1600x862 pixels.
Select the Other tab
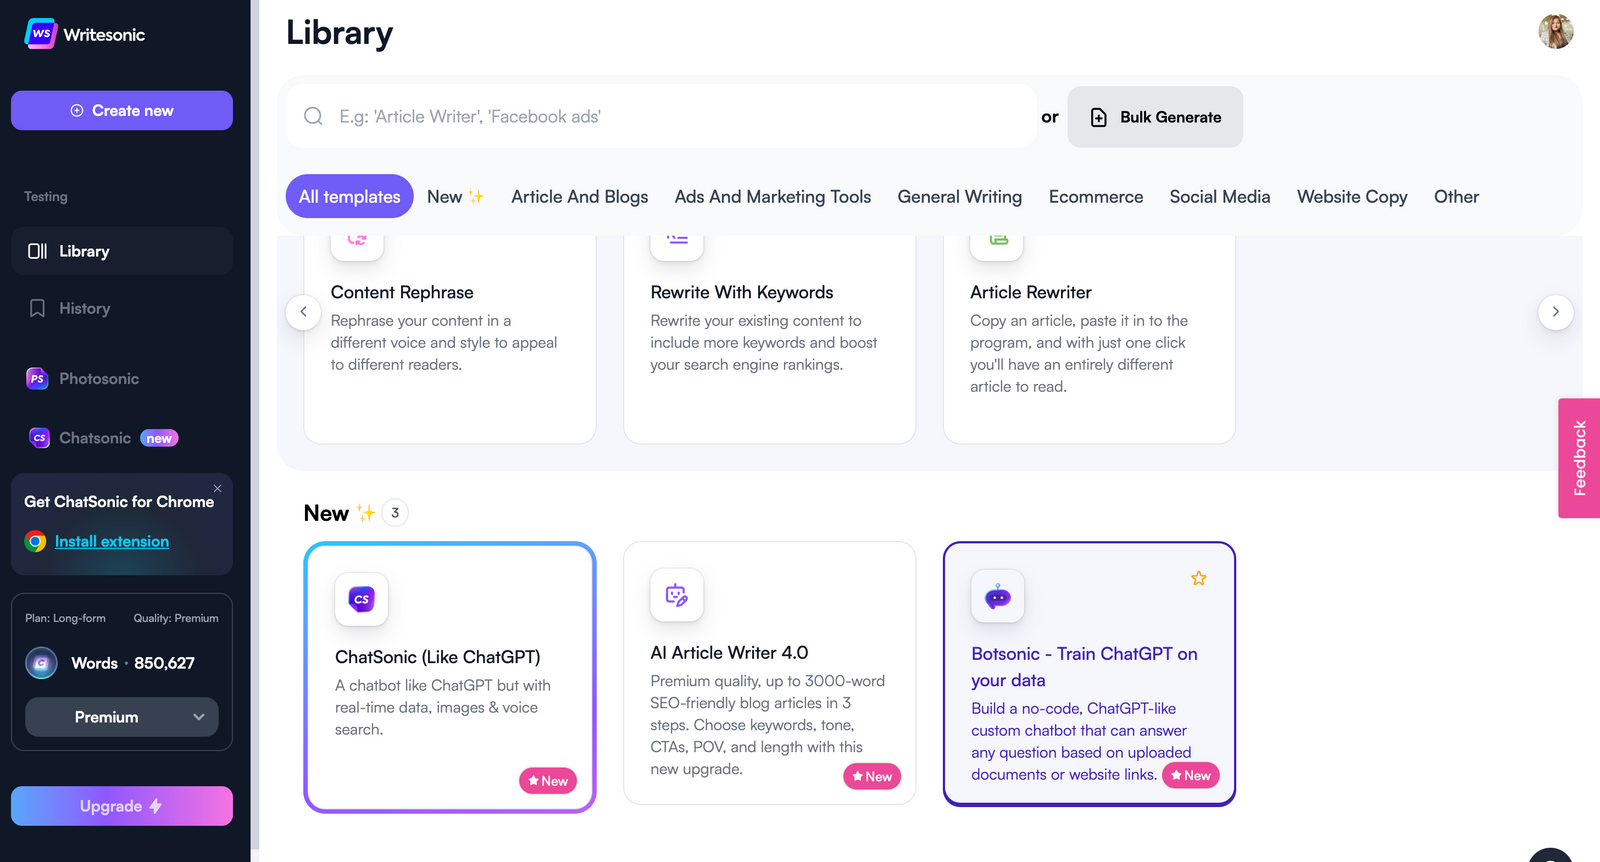pyautogui.click(x=1456, y=196)
